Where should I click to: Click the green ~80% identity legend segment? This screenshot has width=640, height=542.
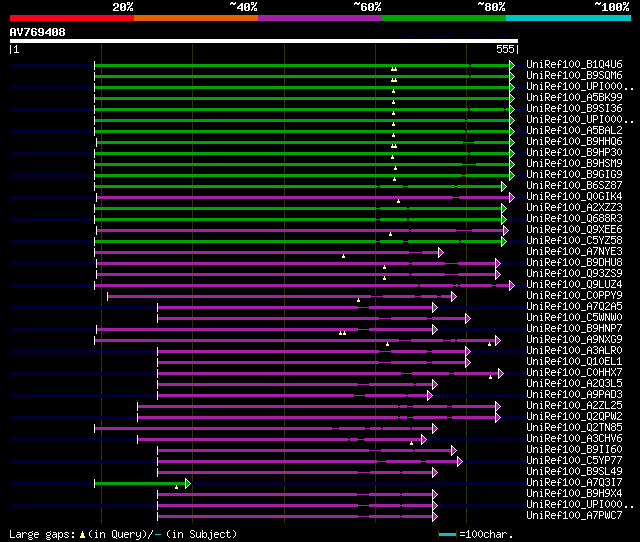tap(444, 18)
